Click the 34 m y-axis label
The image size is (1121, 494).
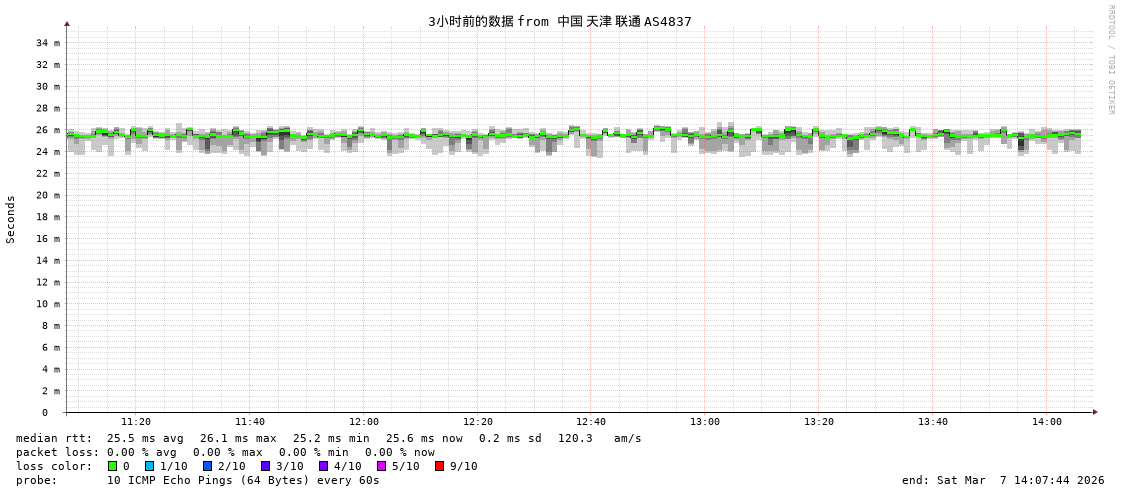click(49, 43)
